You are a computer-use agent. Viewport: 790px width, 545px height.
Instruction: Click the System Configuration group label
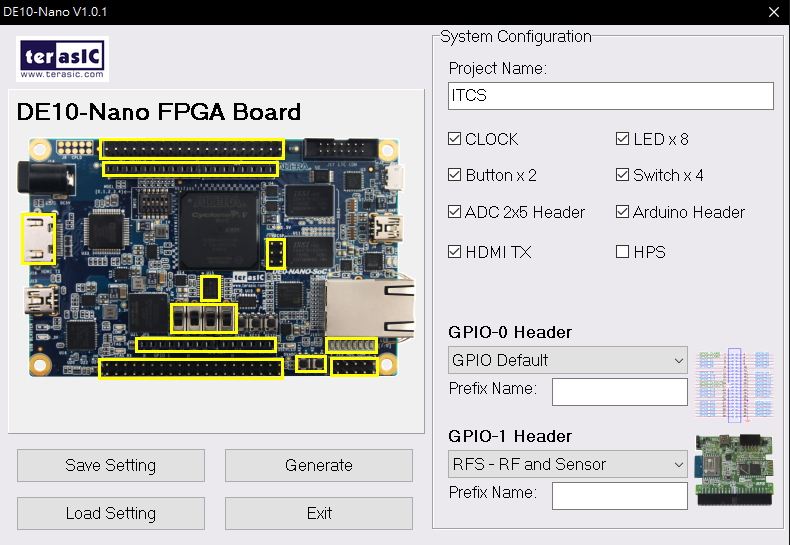point(516,36)
